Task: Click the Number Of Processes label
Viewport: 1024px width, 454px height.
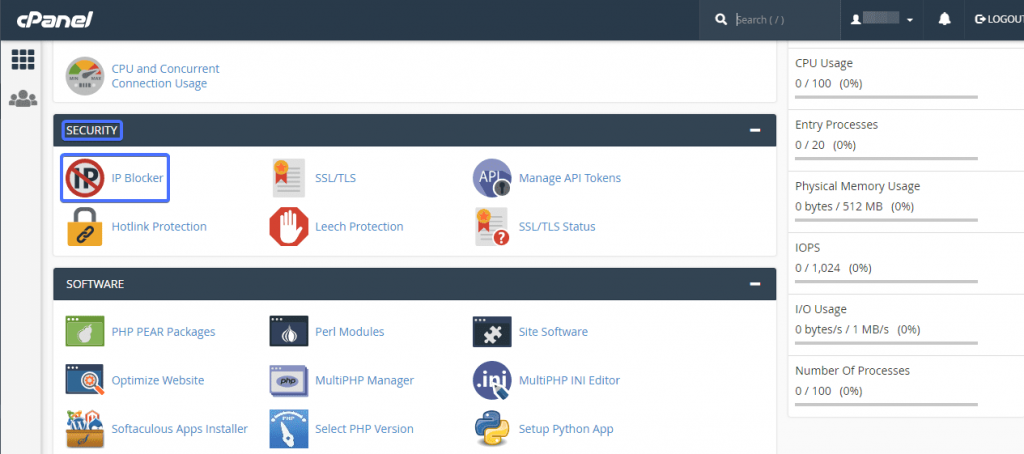Action: pyautogui.click(x=852, y=370)
